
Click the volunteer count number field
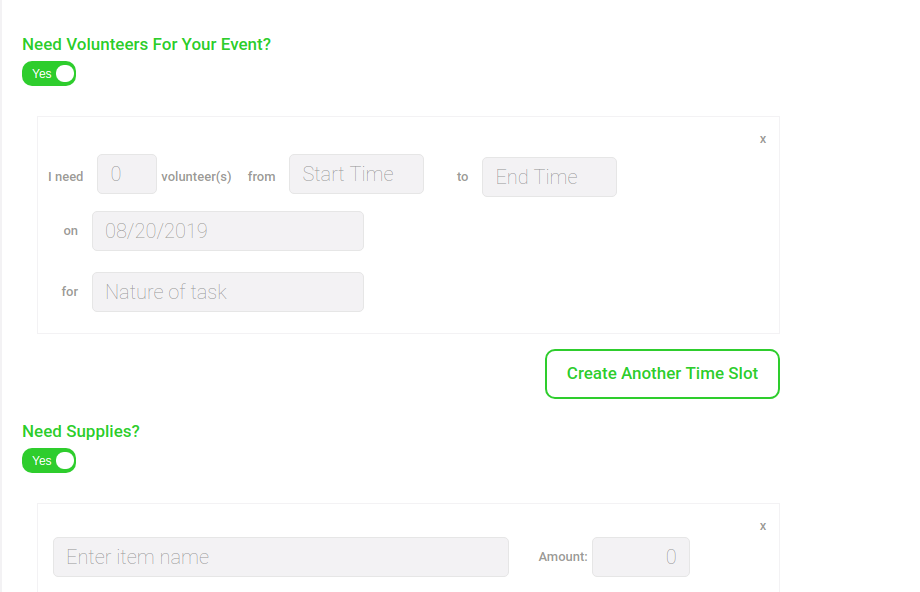click(x=127, y=174)
